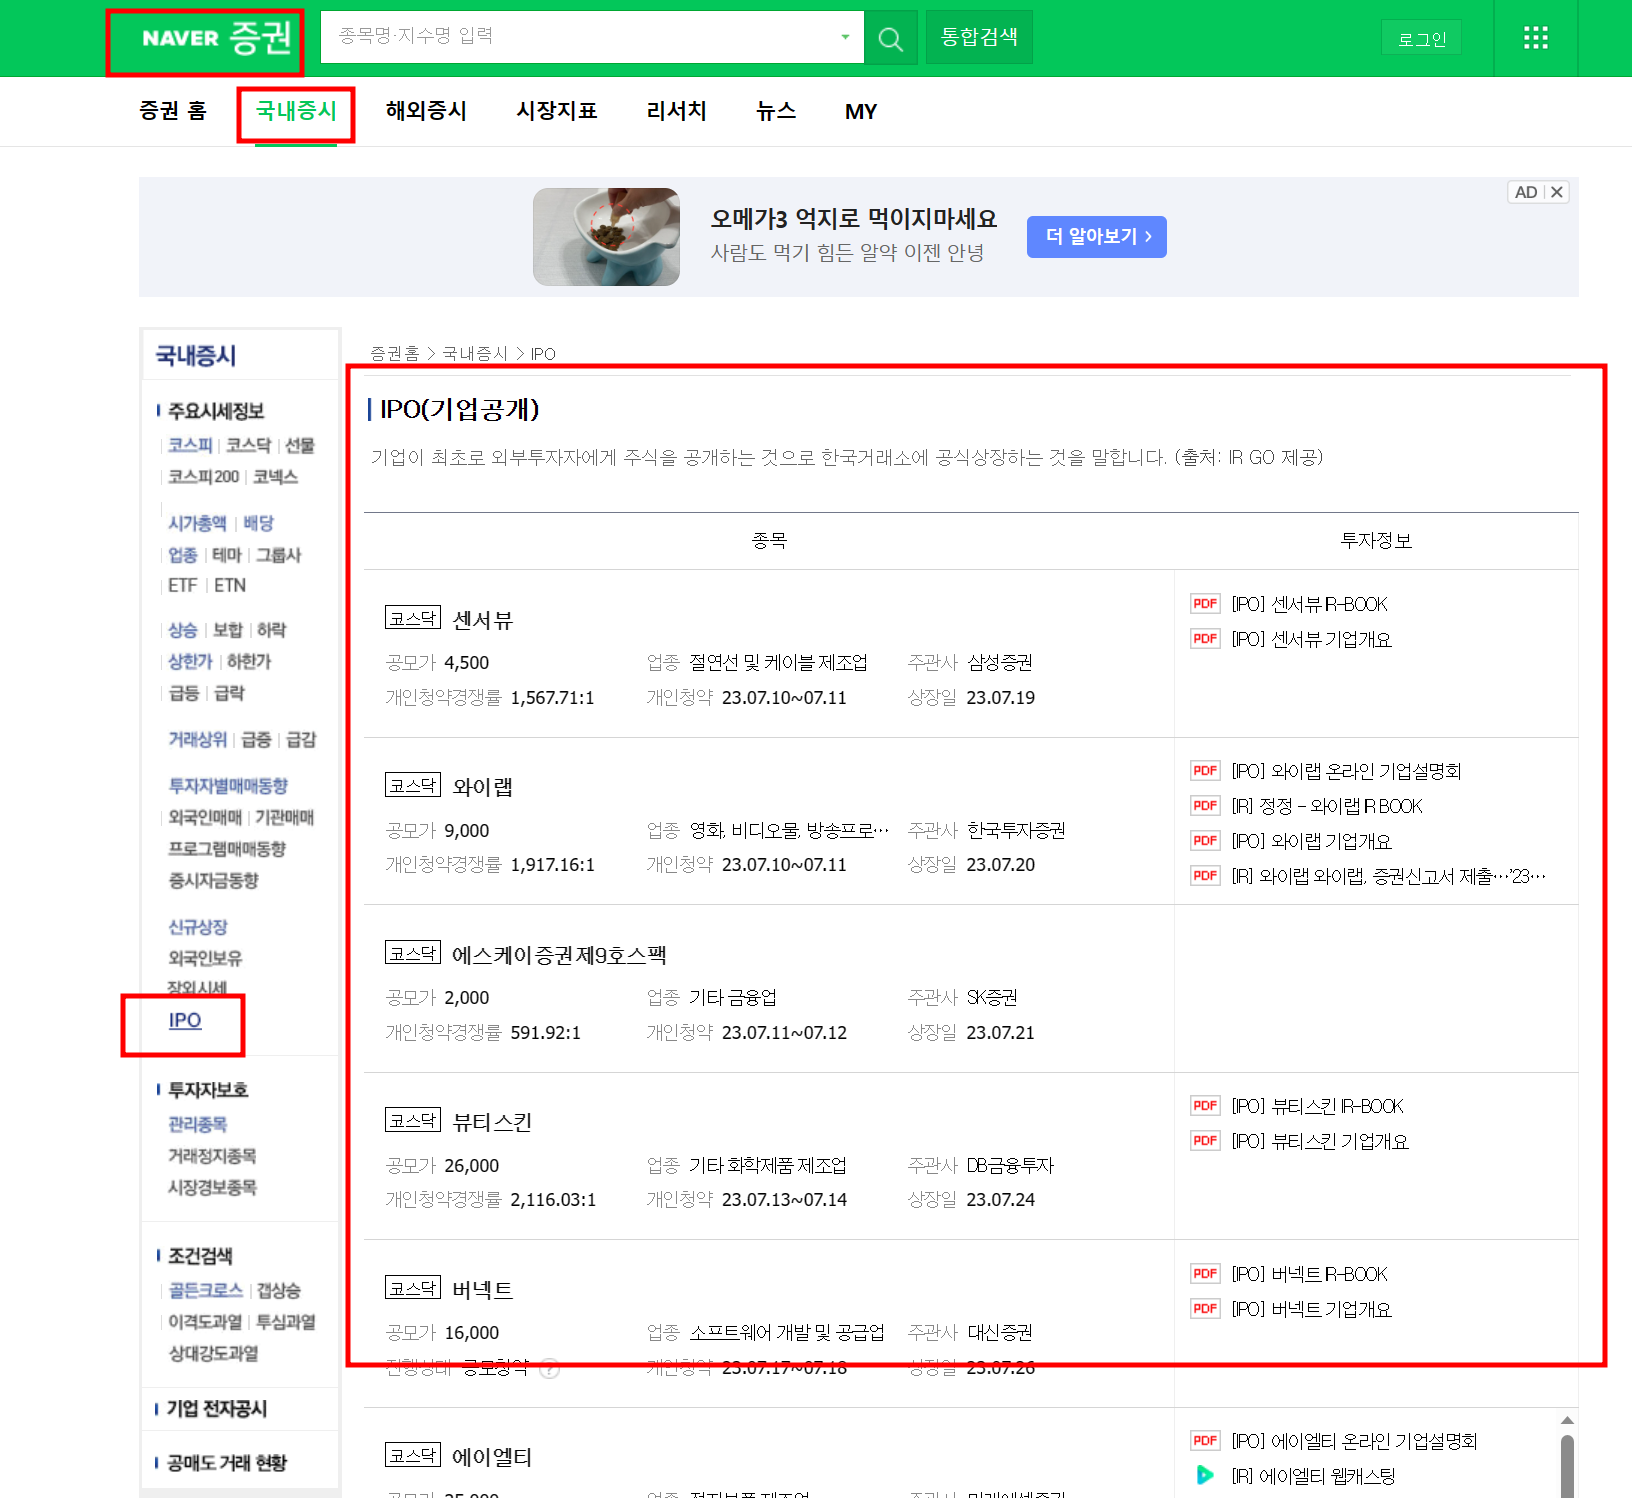Open PDF icon for 버넥트 기업개요
The image size is (1632, 1498).
point(1205,1309)
